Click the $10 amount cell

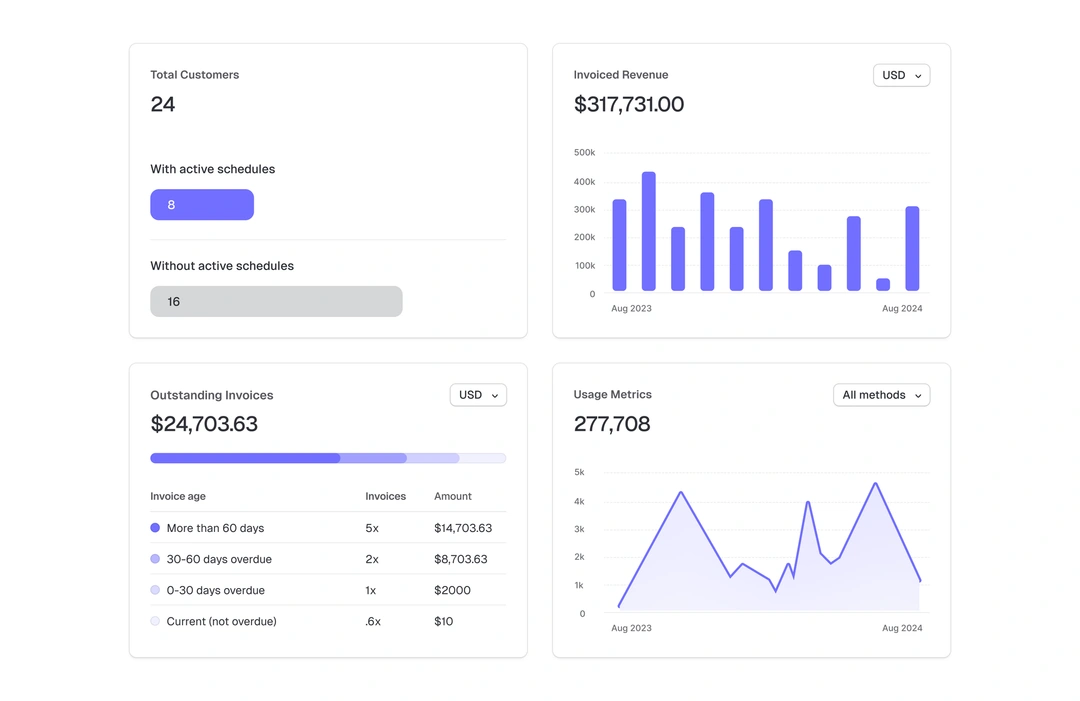444,621
